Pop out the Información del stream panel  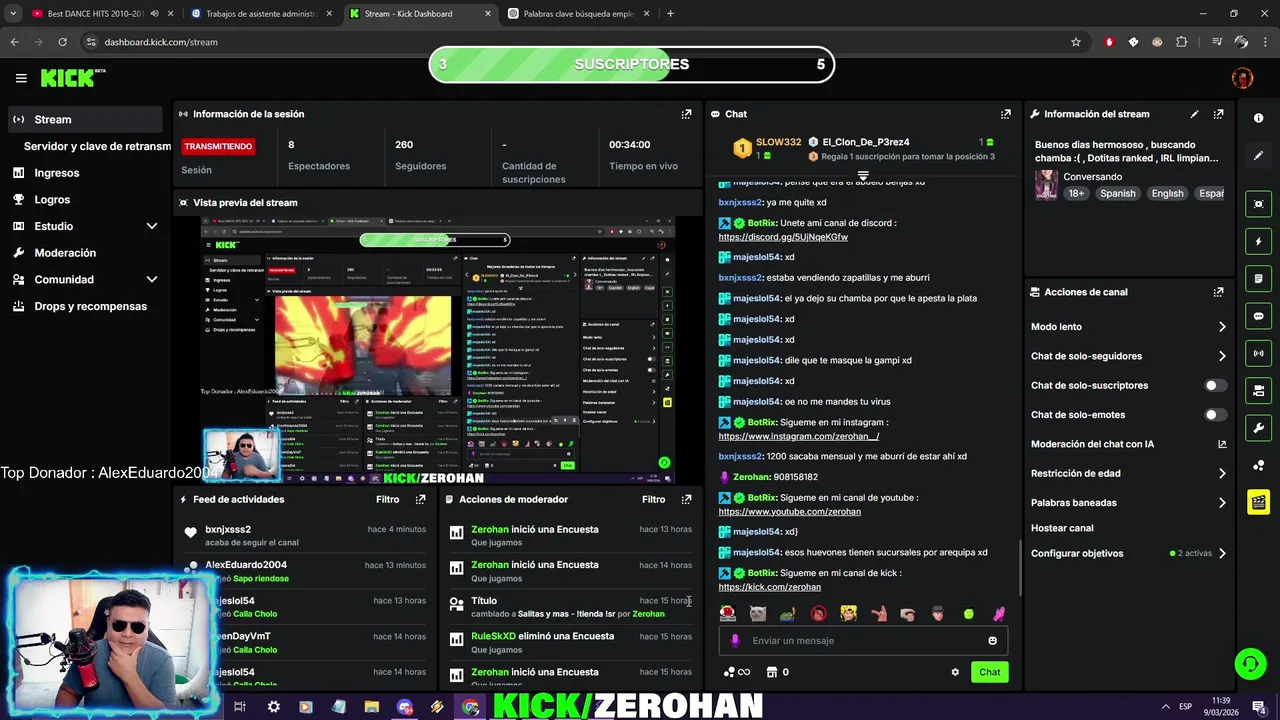(1218, 114)
